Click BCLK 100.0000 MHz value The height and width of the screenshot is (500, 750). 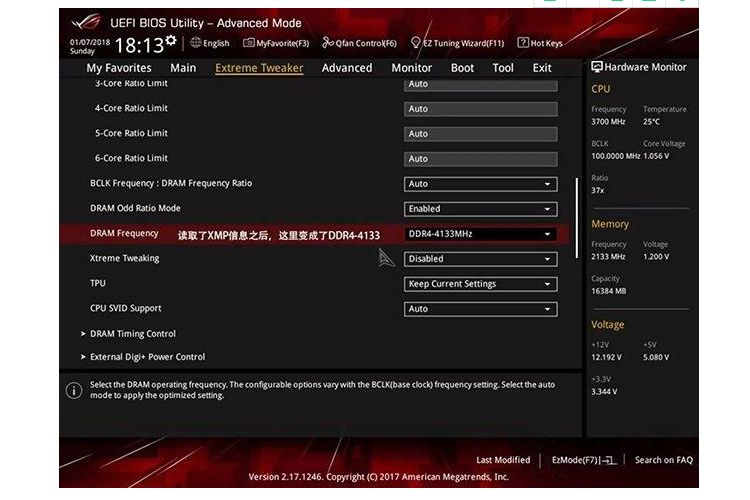pyautogui.click(x=616, y=156)
